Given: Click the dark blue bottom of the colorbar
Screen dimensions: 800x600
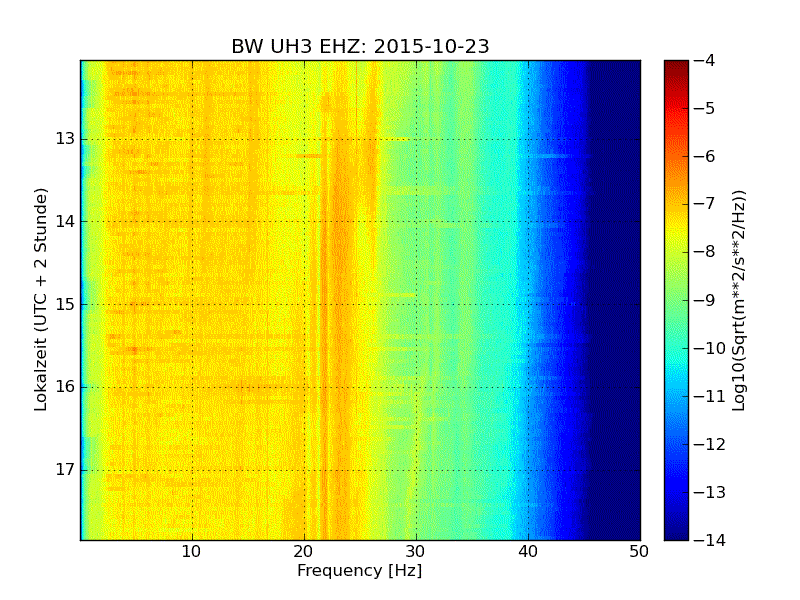Looking at the screenshot, I should point(676,533).
